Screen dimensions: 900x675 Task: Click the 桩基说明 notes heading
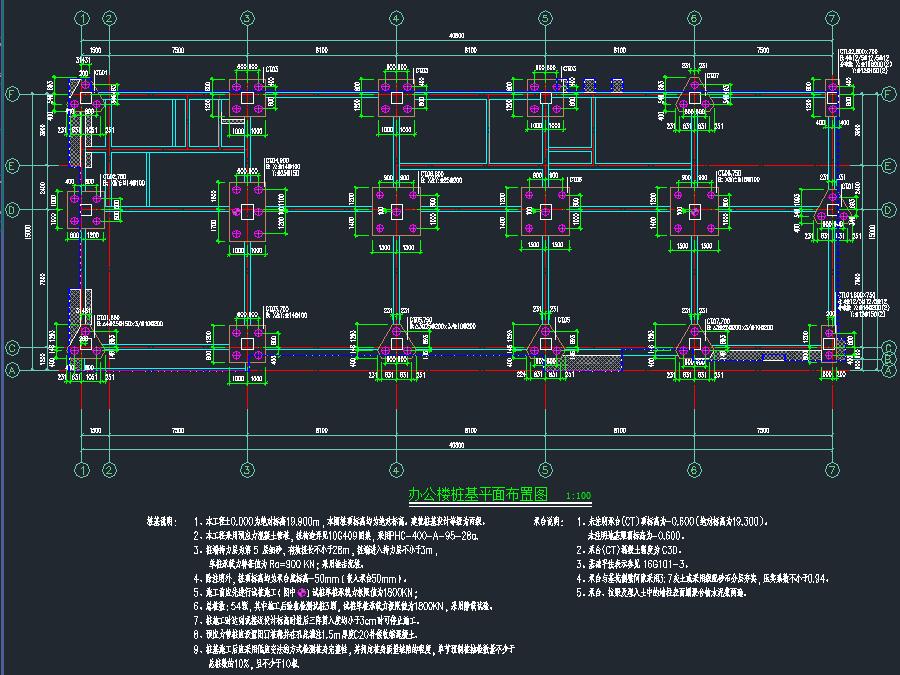[x=163, y=522]
